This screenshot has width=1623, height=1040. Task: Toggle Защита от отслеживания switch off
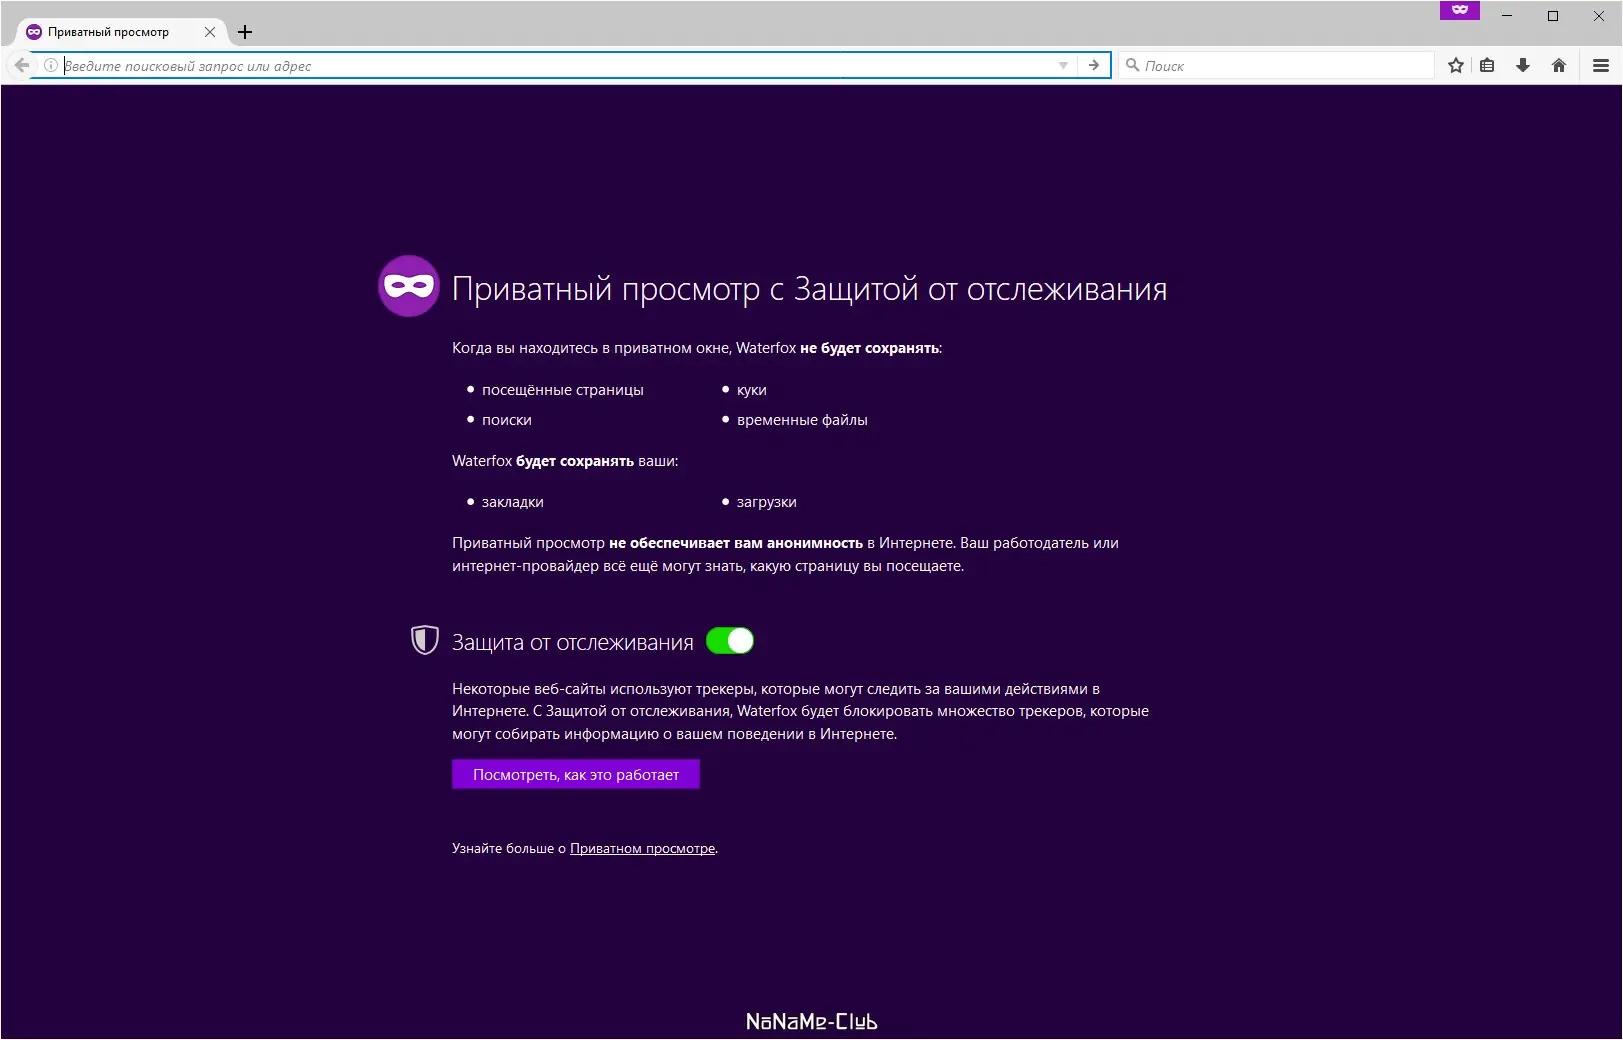730,641
